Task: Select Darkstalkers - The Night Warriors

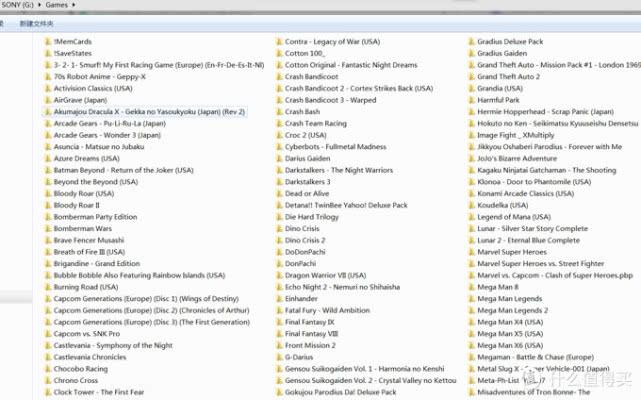Action: point(339,170)
